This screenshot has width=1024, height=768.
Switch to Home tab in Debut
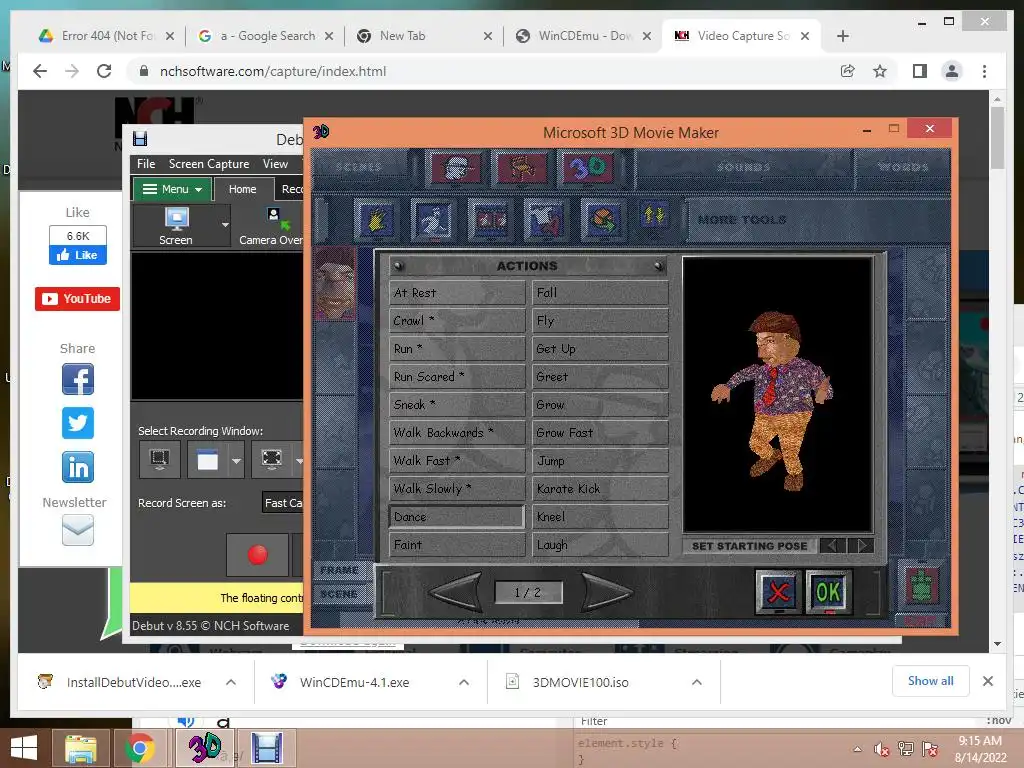coord(242,189)
